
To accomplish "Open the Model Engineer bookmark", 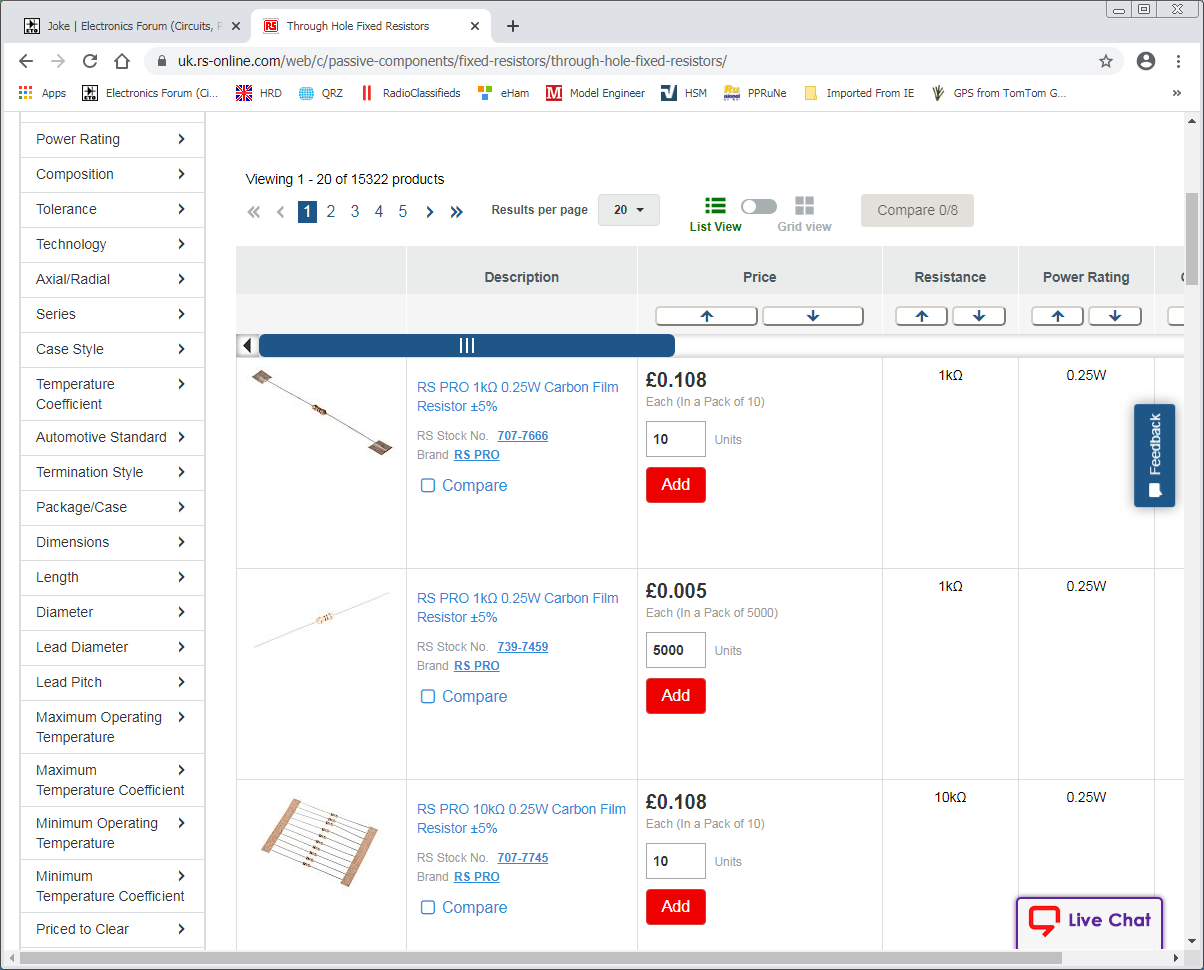I will [596, 93].
